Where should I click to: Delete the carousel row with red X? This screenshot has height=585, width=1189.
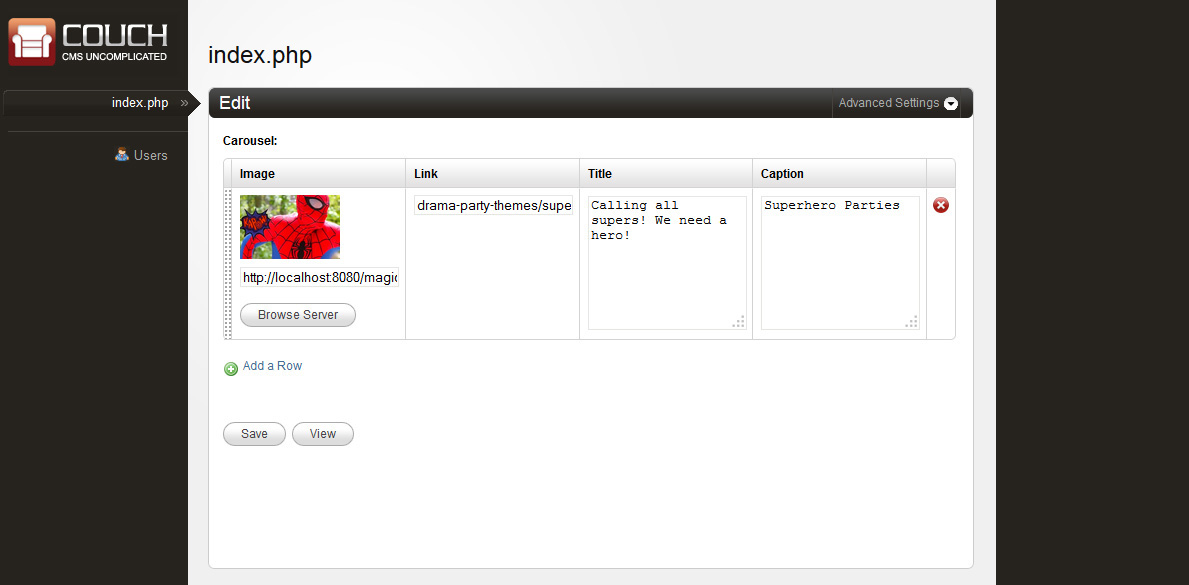[x=940, y=205]
